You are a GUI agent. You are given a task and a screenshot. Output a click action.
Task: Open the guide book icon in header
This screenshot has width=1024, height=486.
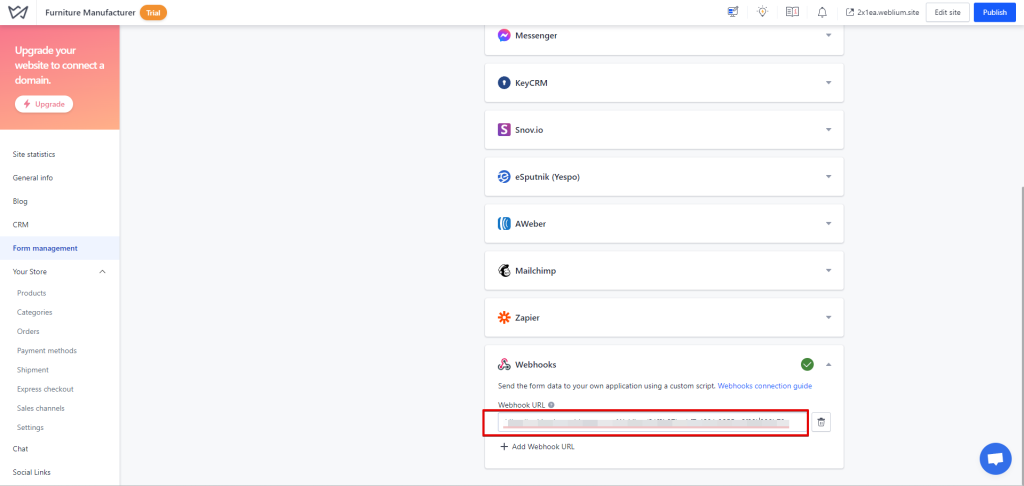pos(792,12)
